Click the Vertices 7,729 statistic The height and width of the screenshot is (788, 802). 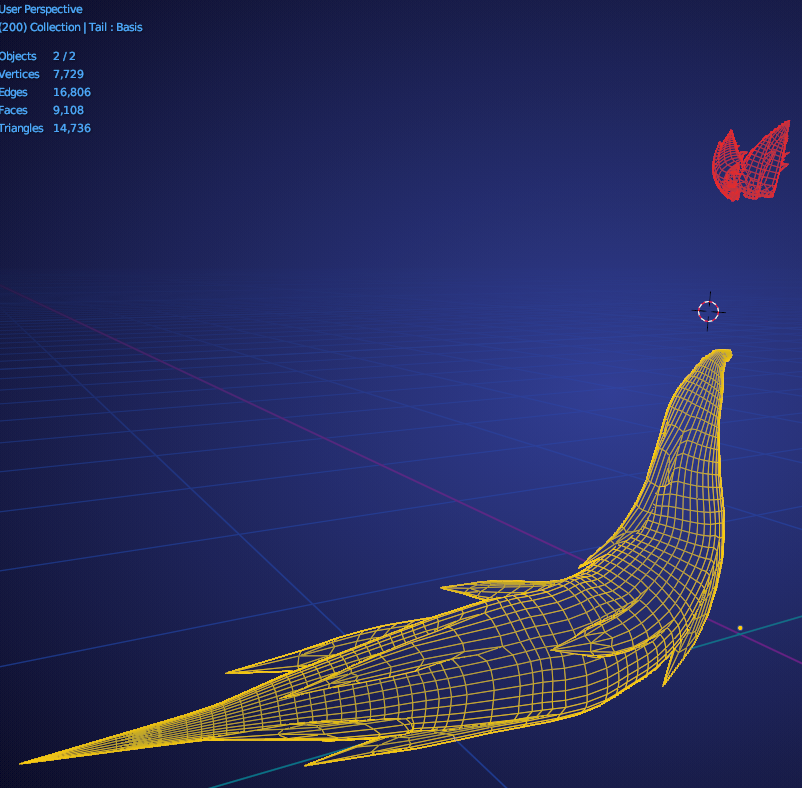(x=42, y=74)
